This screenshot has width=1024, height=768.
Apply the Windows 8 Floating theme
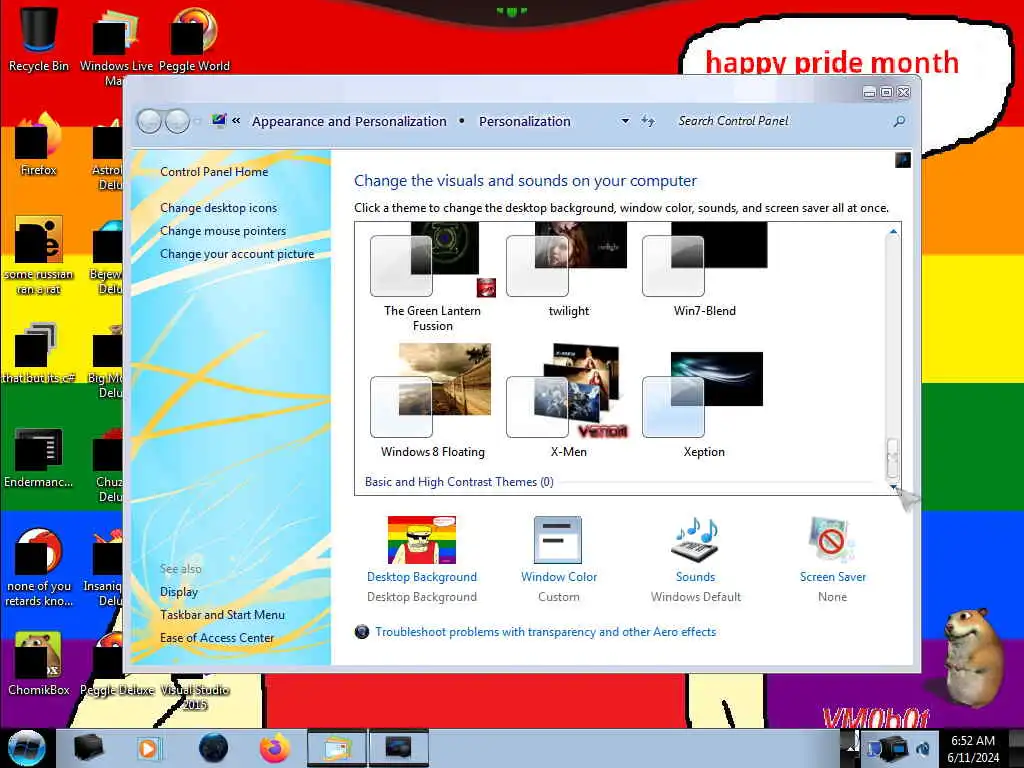(432, 401)
